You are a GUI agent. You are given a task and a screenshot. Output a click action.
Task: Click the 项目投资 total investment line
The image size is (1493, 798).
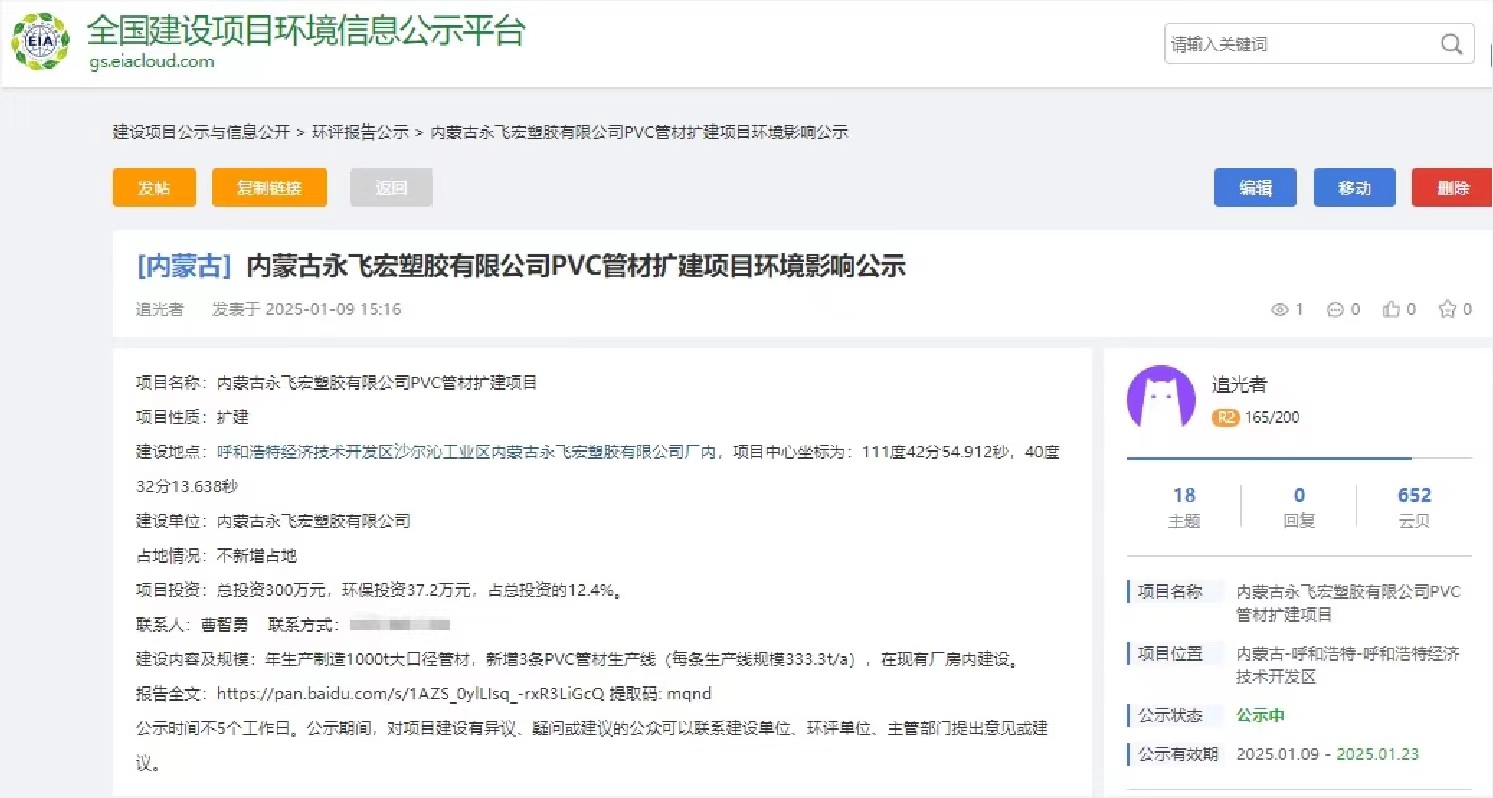tap(380, 590)
